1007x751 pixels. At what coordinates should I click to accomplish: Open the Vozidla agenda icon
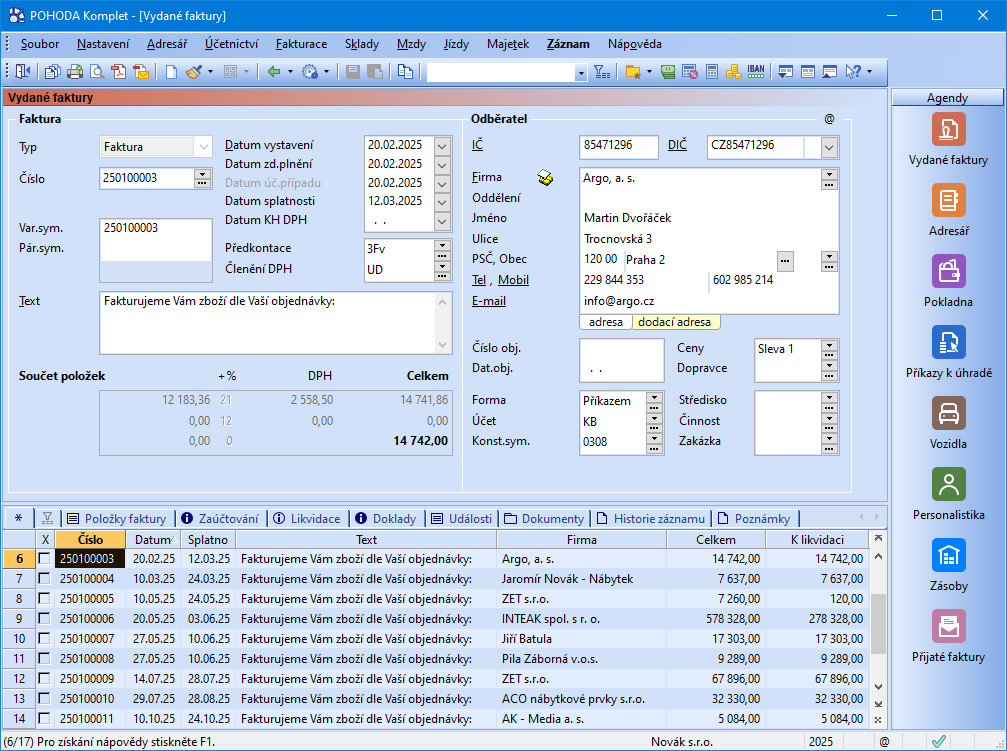tap(948, 414)
